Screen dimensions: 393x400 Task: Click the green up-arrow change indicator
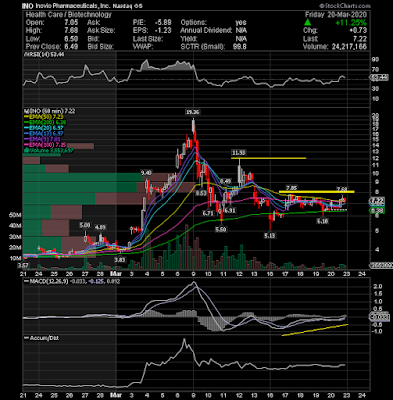click(308, 23)
